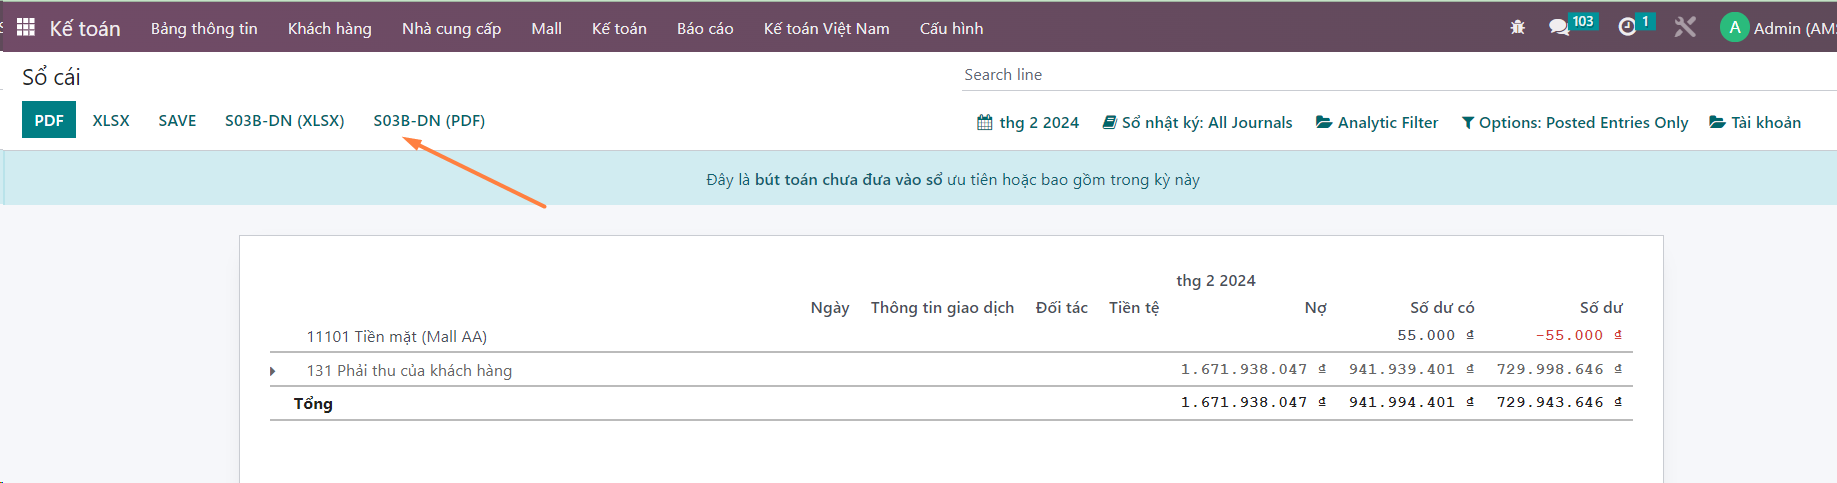
Task: Open the Tài khoản filter dropdown
Action: tap(1755, 122)
